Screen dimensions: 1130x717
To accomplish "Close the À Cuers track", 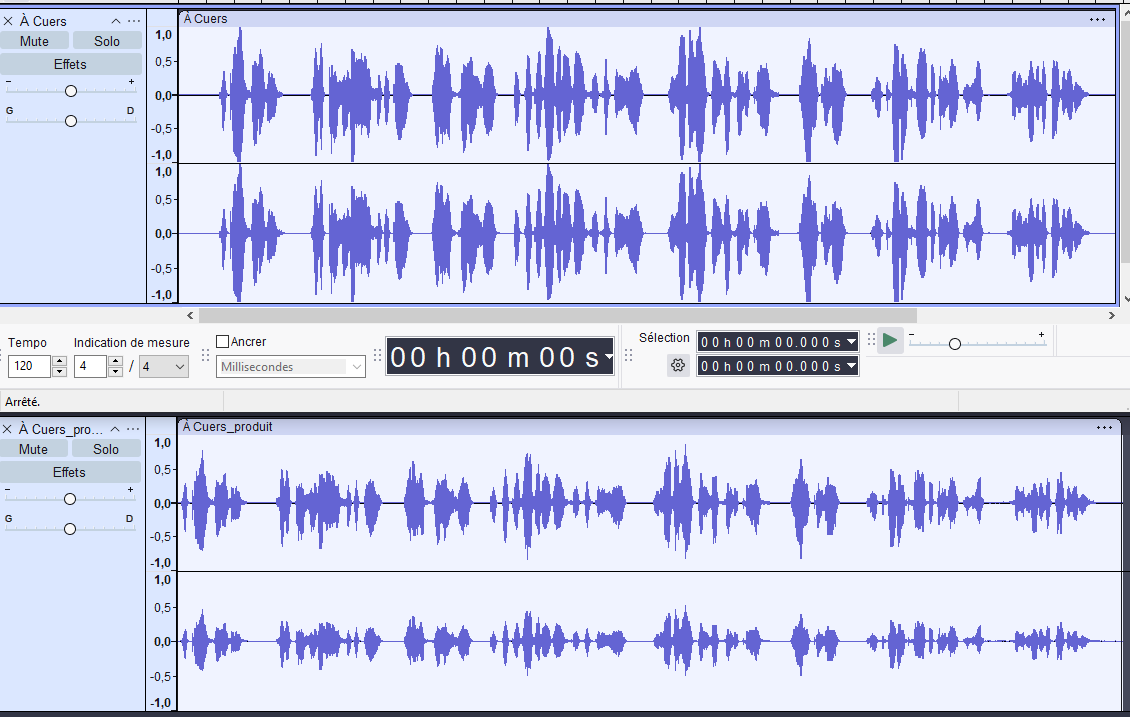I will [9, 21].
